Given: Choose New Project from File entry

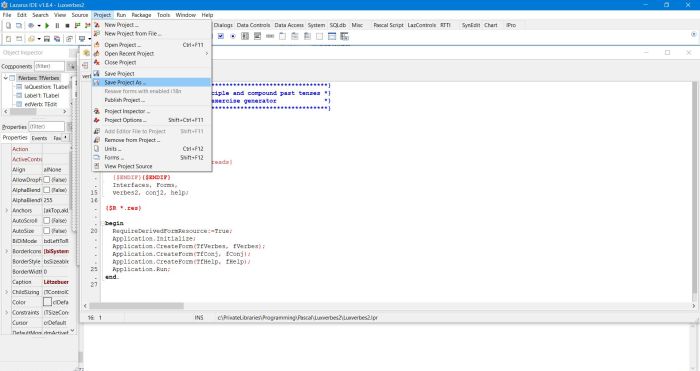Looking at the screenshot, I should click(x=151, y=33).
